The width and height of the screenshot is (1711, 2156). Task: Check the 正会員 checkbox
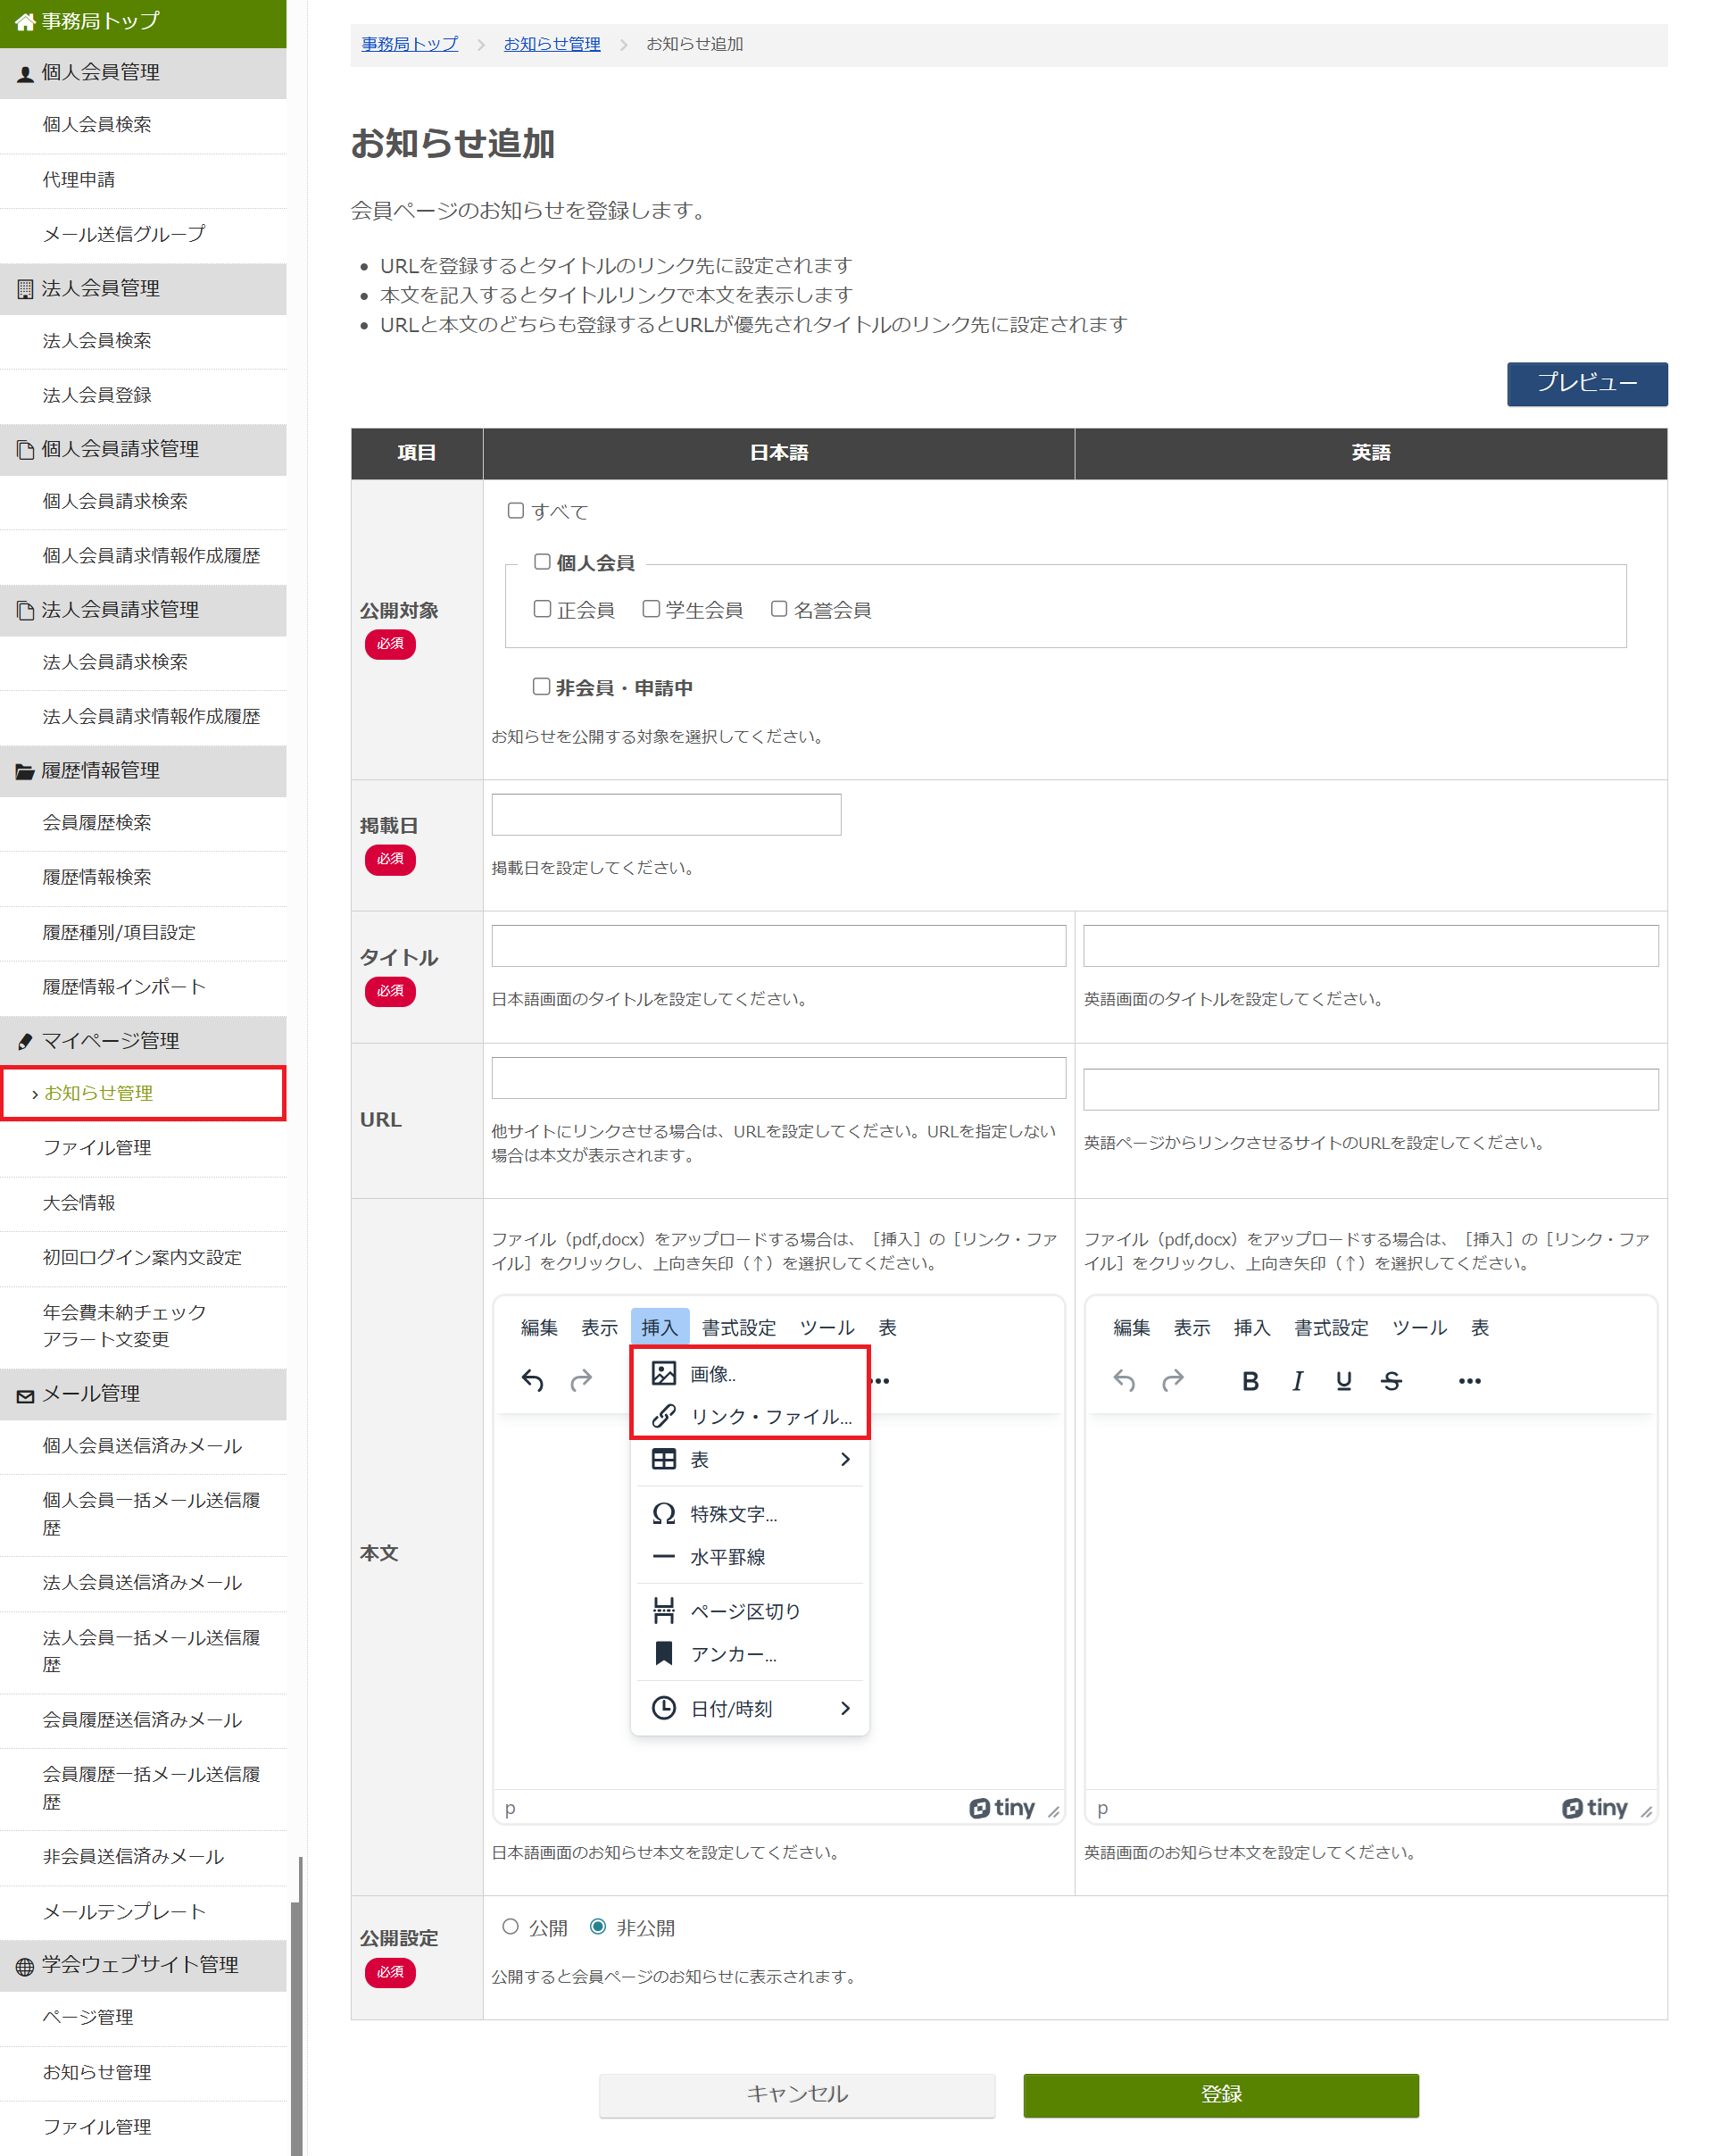(x=542, y=608)
